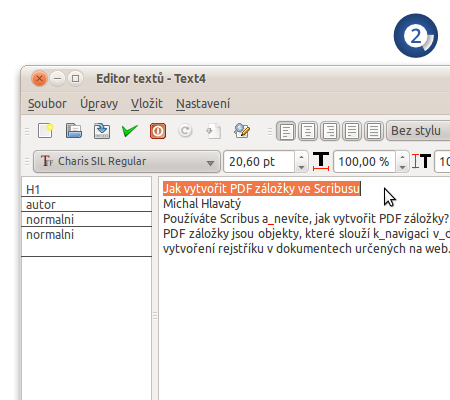
Task: Toggle align text left button
Action: 286,131
